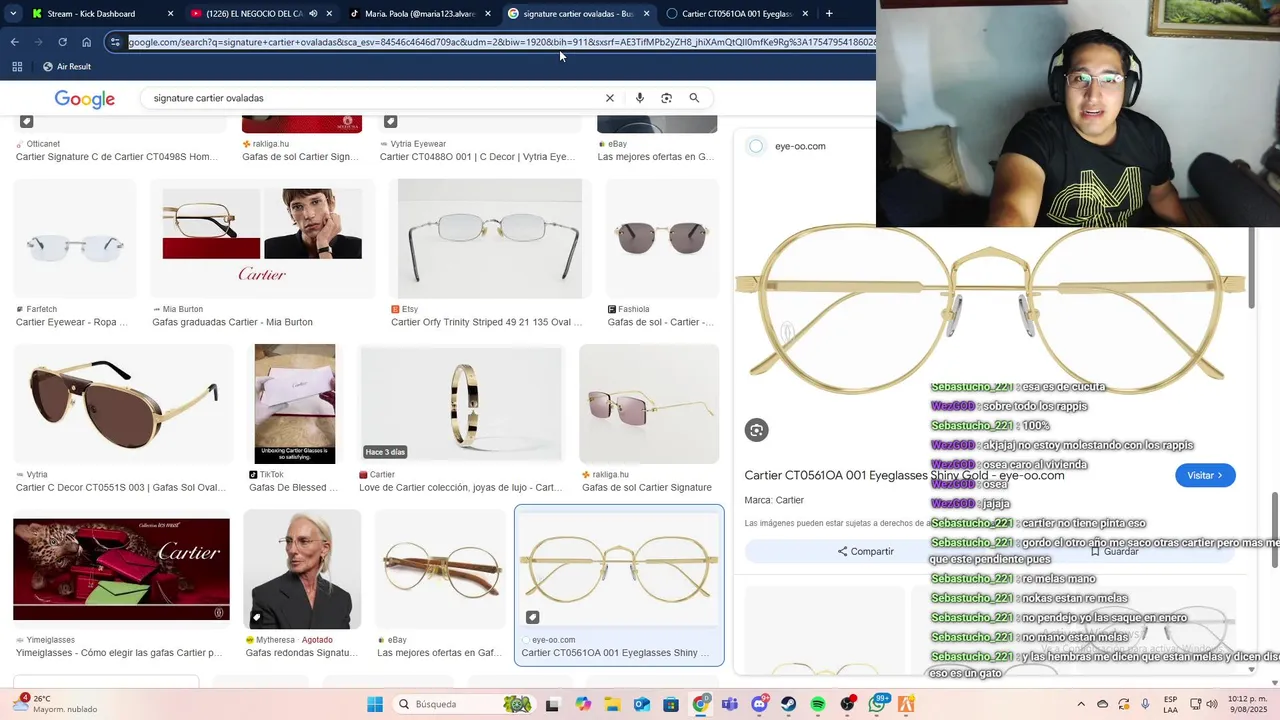Open the Air Result bookmark
The height and width of the screenshot is (720, 1280).
point(67,66)
